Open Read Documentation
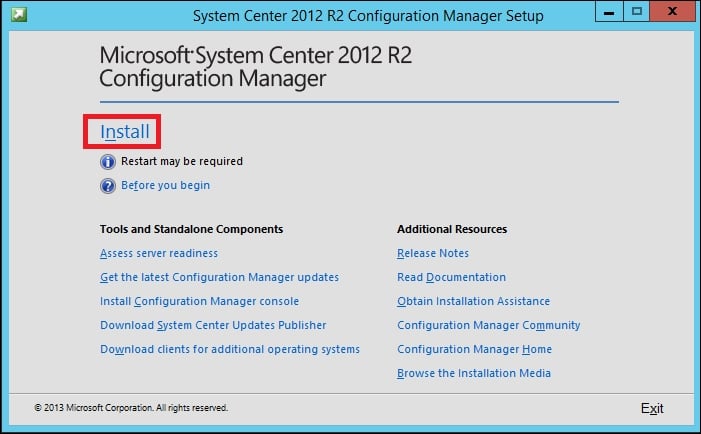This screenshot has height=434, width=701. coord(452,278)
